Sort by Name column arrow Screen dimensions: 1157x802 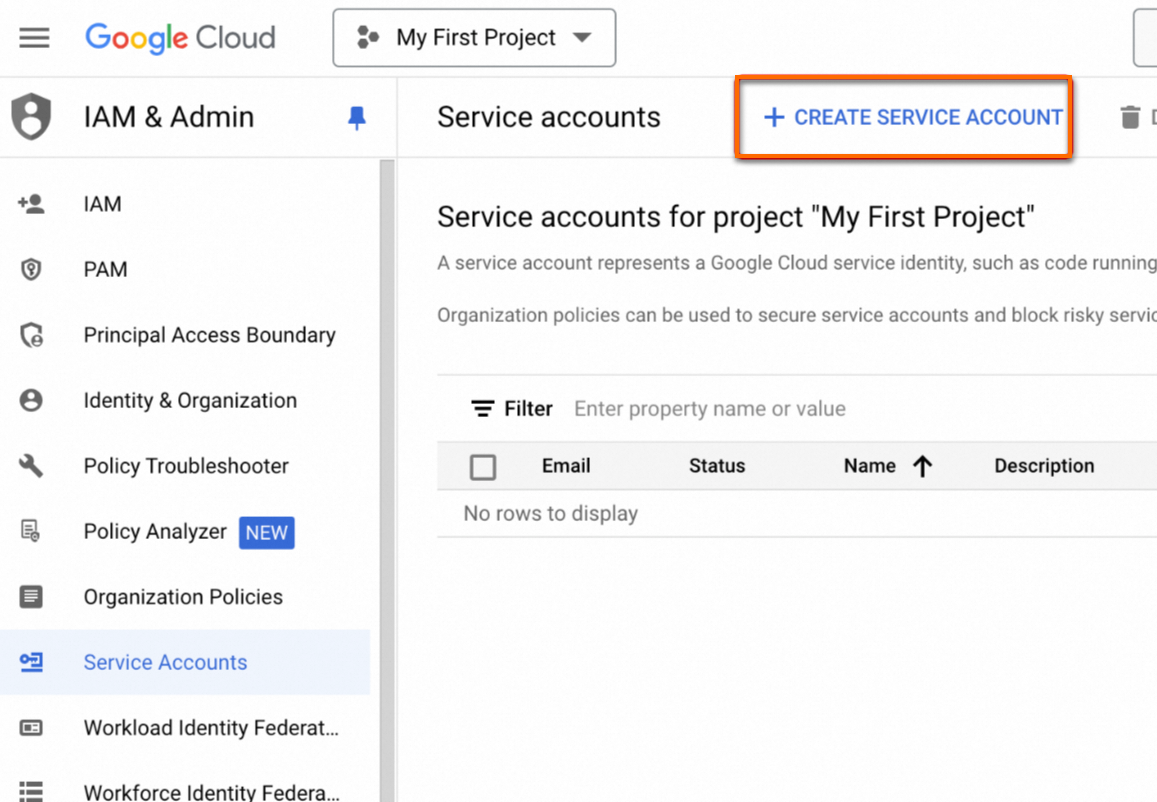tap(922, 466)
